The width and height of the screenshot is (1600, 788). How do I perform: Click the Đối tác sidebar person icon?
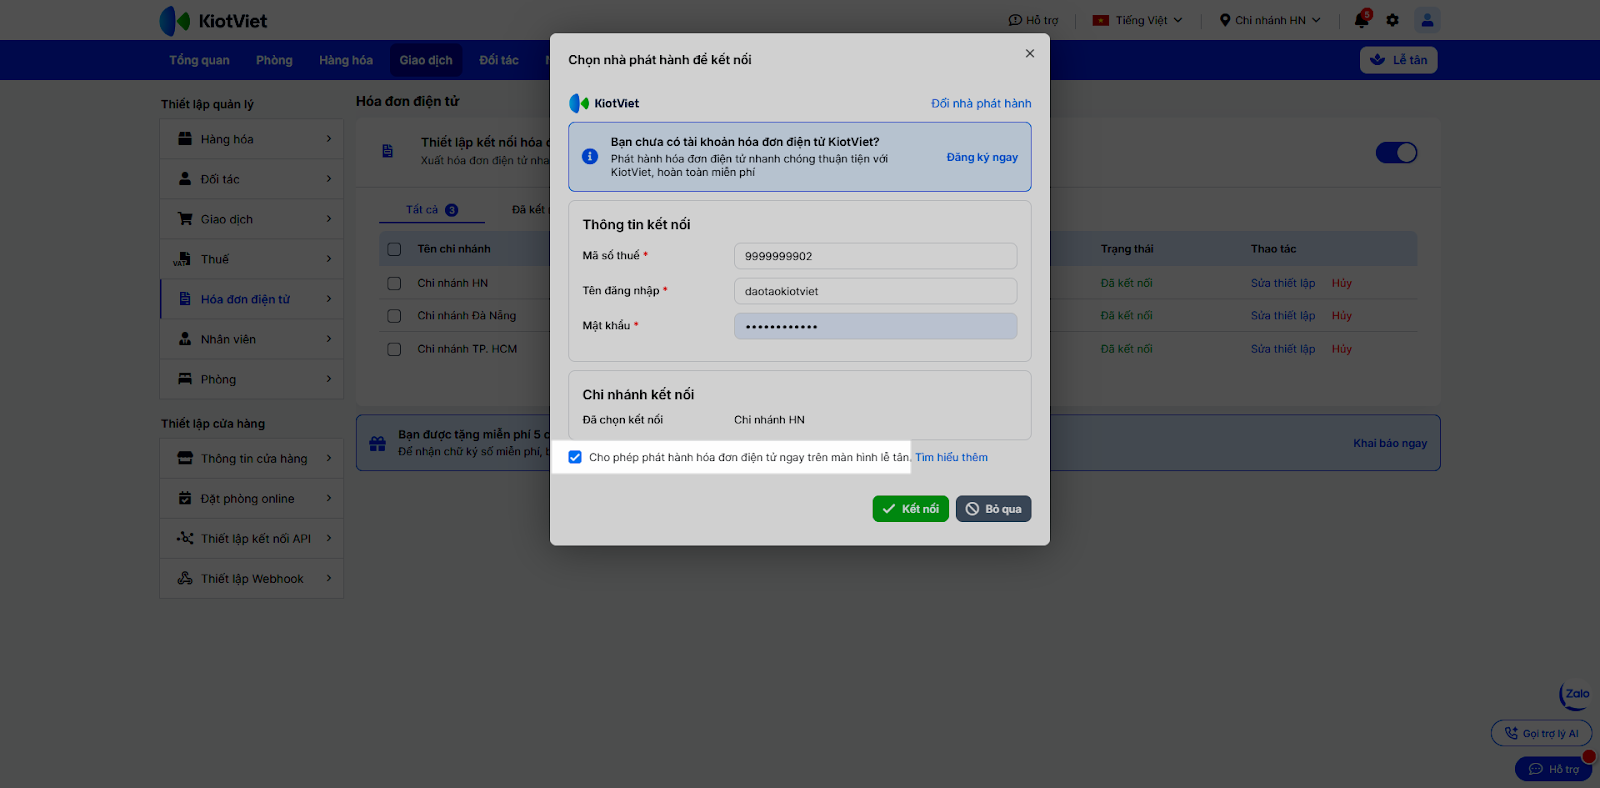[x=185, y=179]
